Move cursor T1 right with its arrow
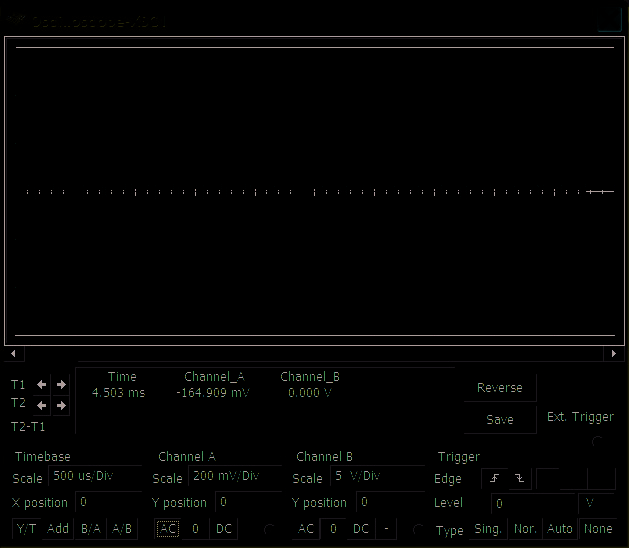629x548 pixels. pos(61,385)
